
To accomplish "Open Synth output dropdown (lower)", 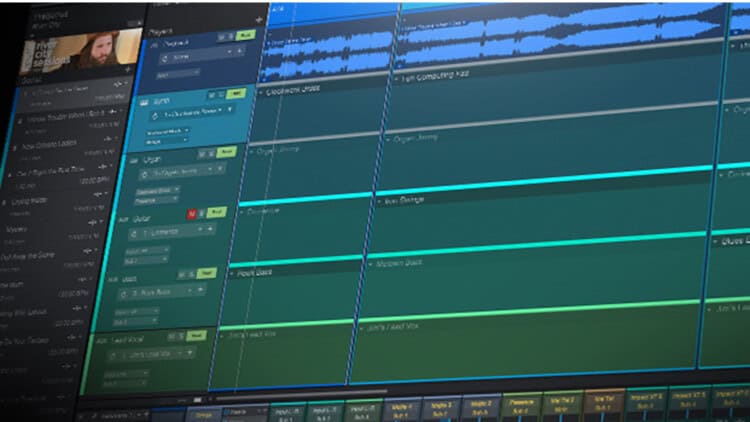I will (x=165, y=141).
